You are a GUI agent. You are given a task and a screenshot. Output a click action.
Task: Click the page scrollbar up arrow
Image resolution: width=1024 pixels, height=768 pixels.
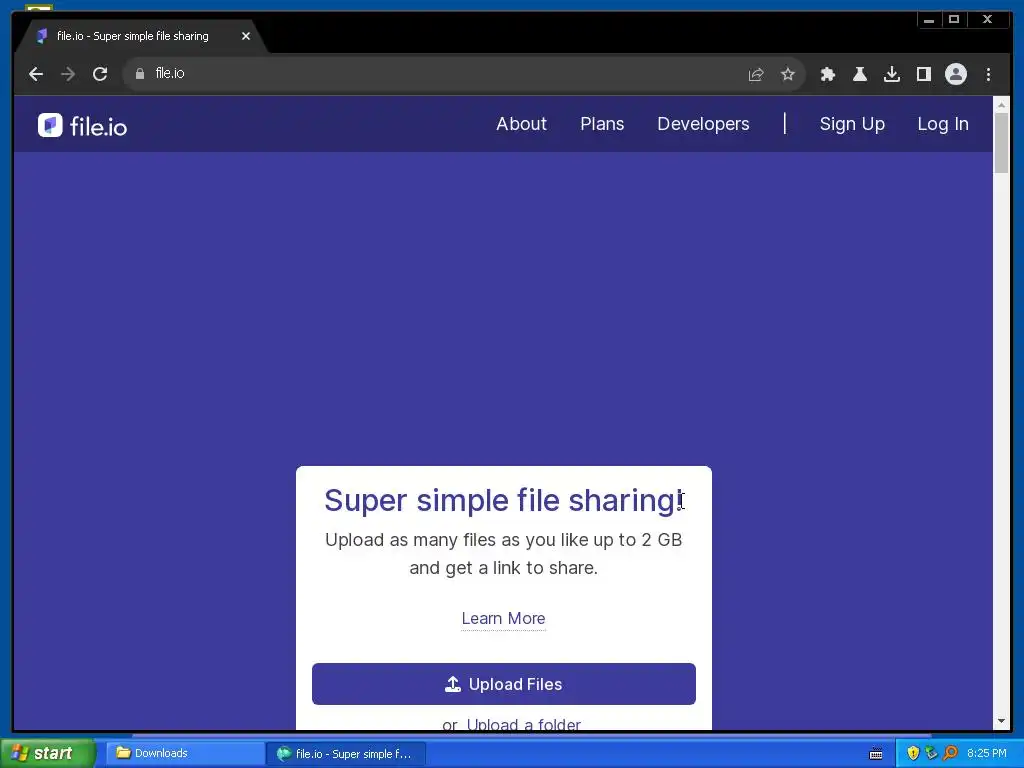click(x=1001, y=104)
